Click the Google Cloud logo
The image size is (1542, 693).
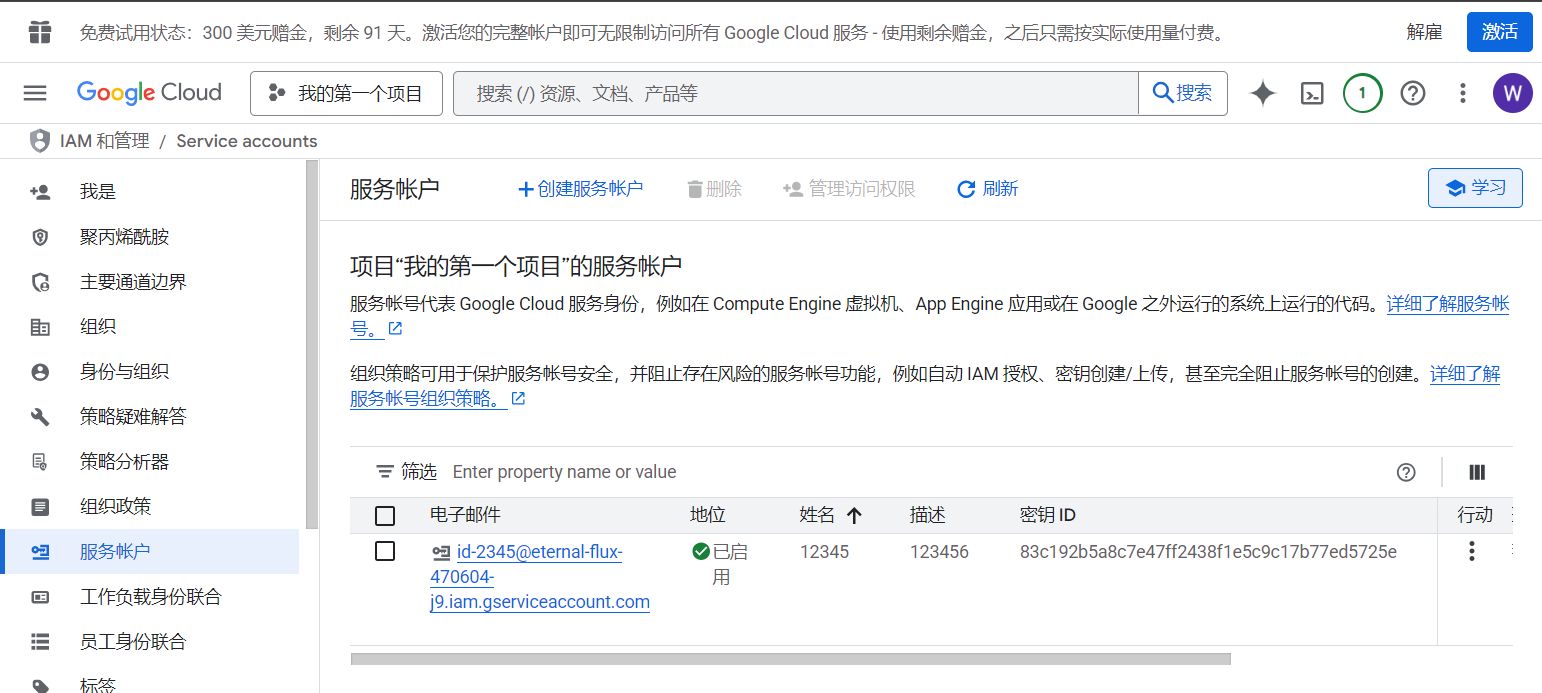[x=149, y=93]
